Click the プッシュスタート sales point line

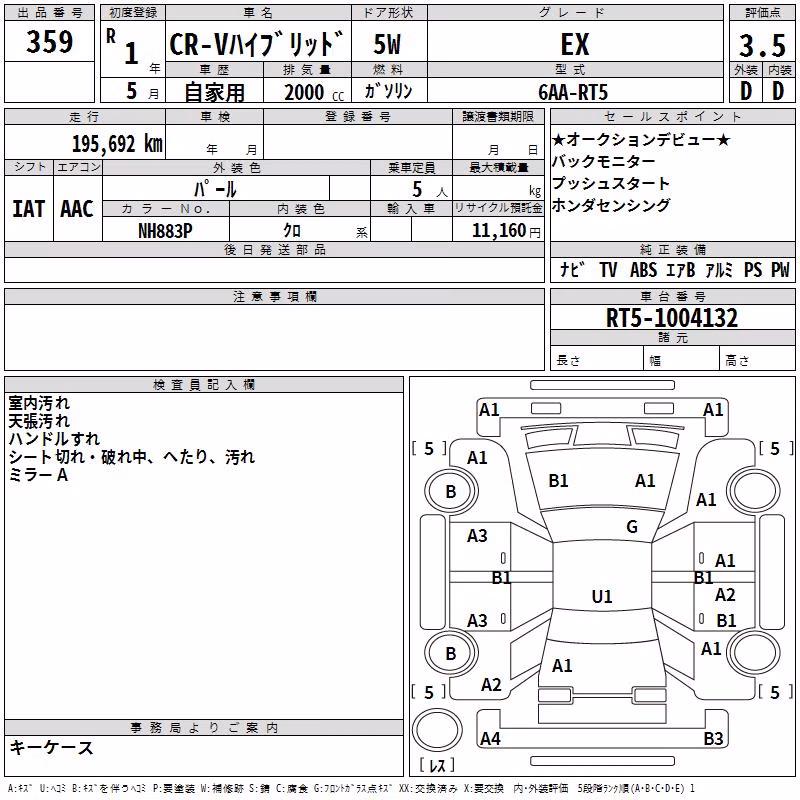click(x=611, y=183)
